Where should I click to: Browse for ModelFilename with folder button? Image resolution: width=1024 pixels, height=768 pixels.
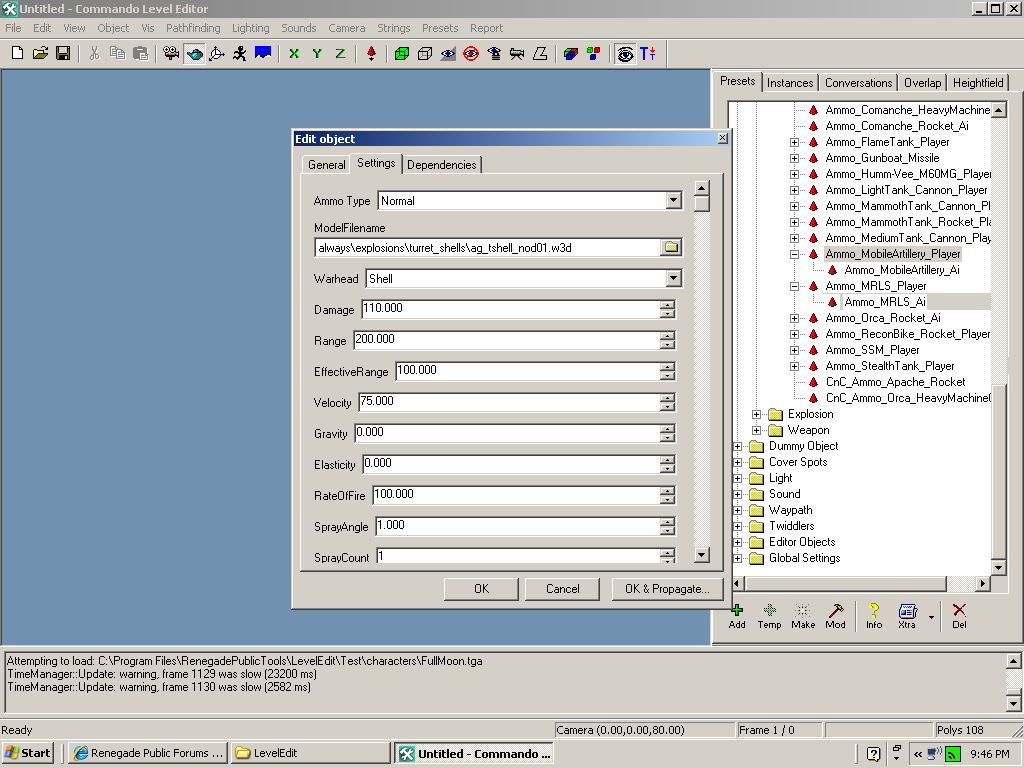(671, 247)
